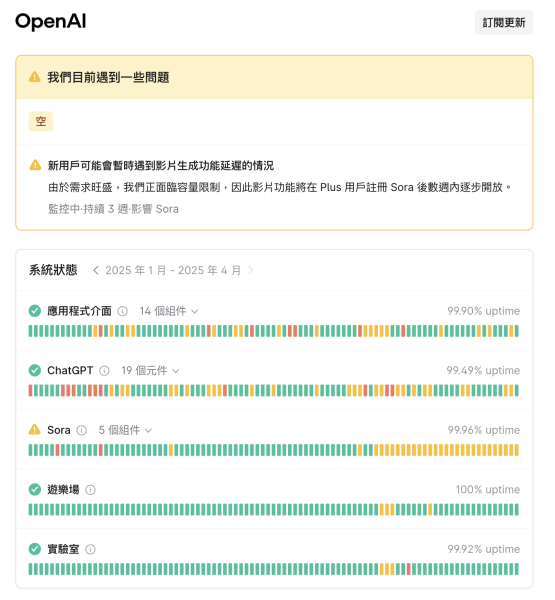
Task: Click the info icon beside ChatGPT
Action: click(x=104, y=371)
